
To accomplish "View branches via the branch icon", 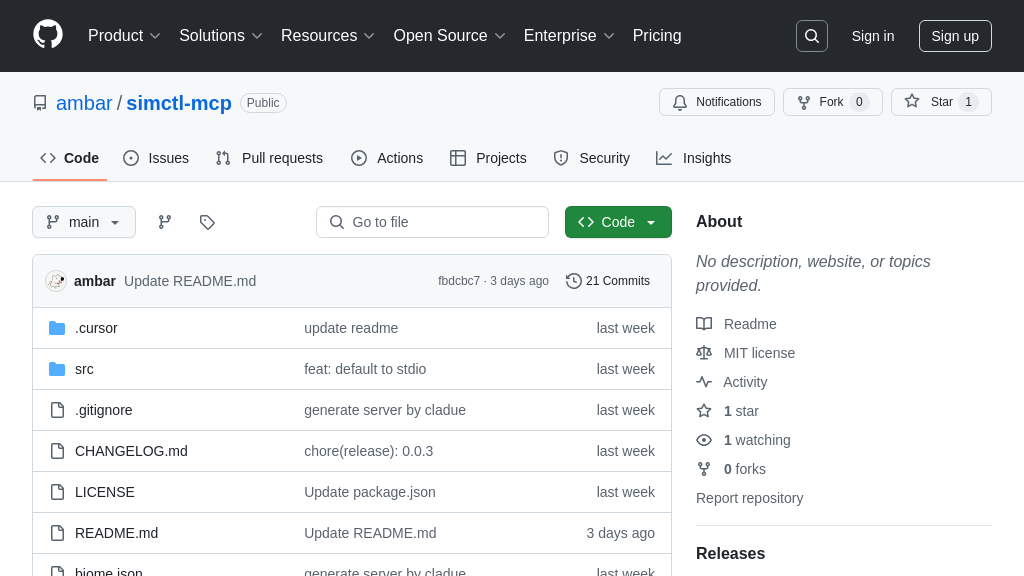I will tap(165, 222).
